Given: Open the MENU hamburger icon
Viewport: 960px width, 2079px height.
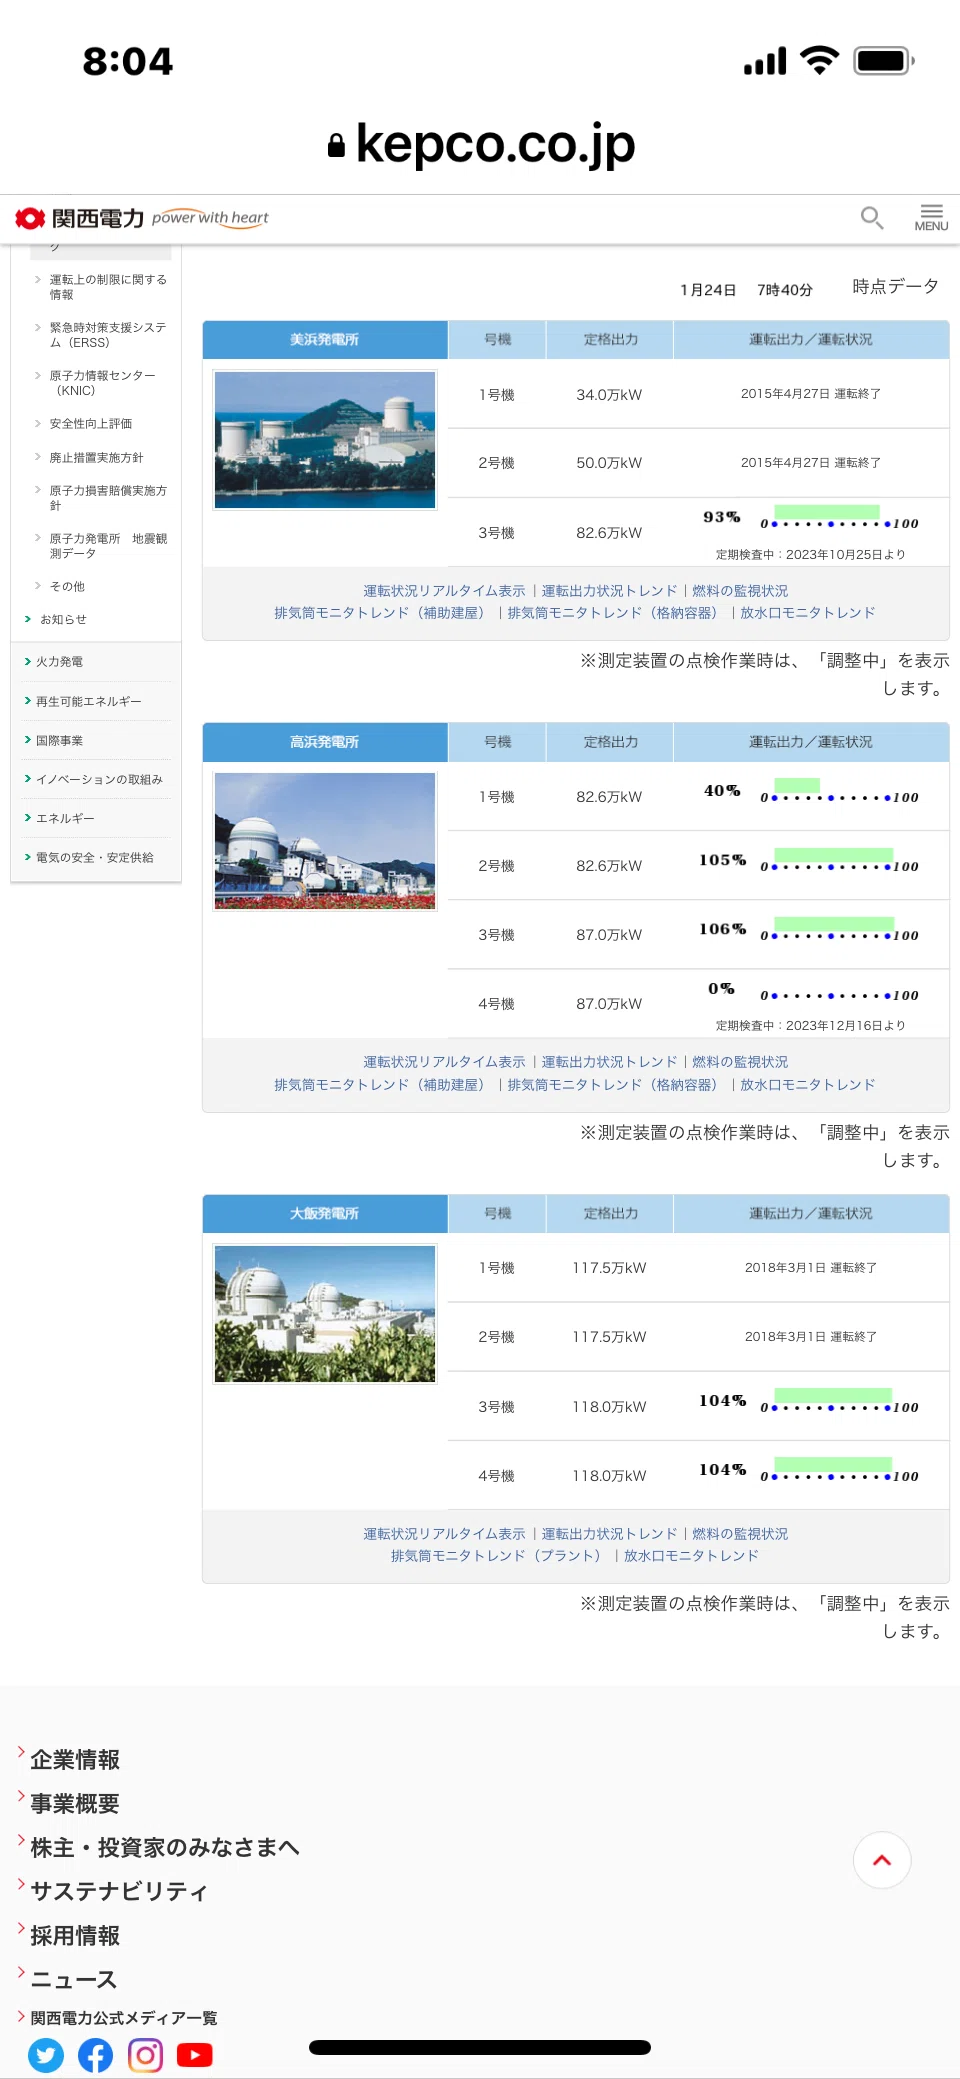Looking at the screenshot, I should pyautogui.click(x=931, y=217).
